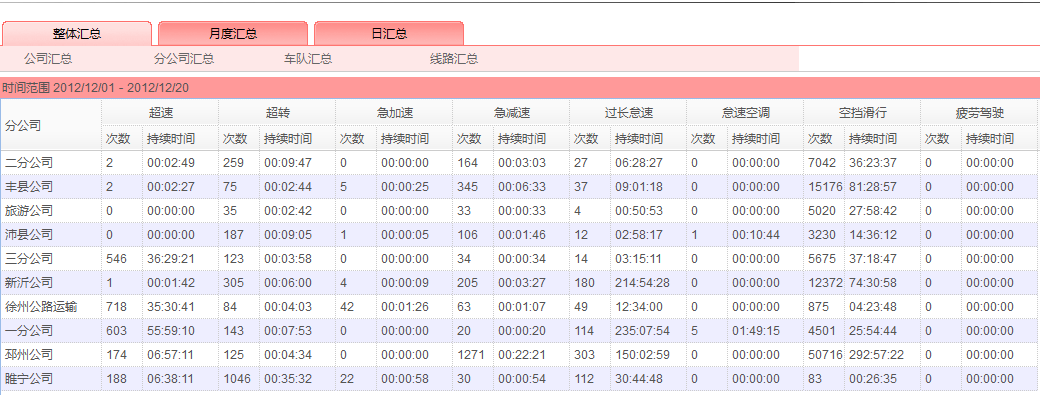The height and width of the screenshot is (395, 1040).
Task: Switch to the 月度汇总 tab
Action: (x=233, y=34)
